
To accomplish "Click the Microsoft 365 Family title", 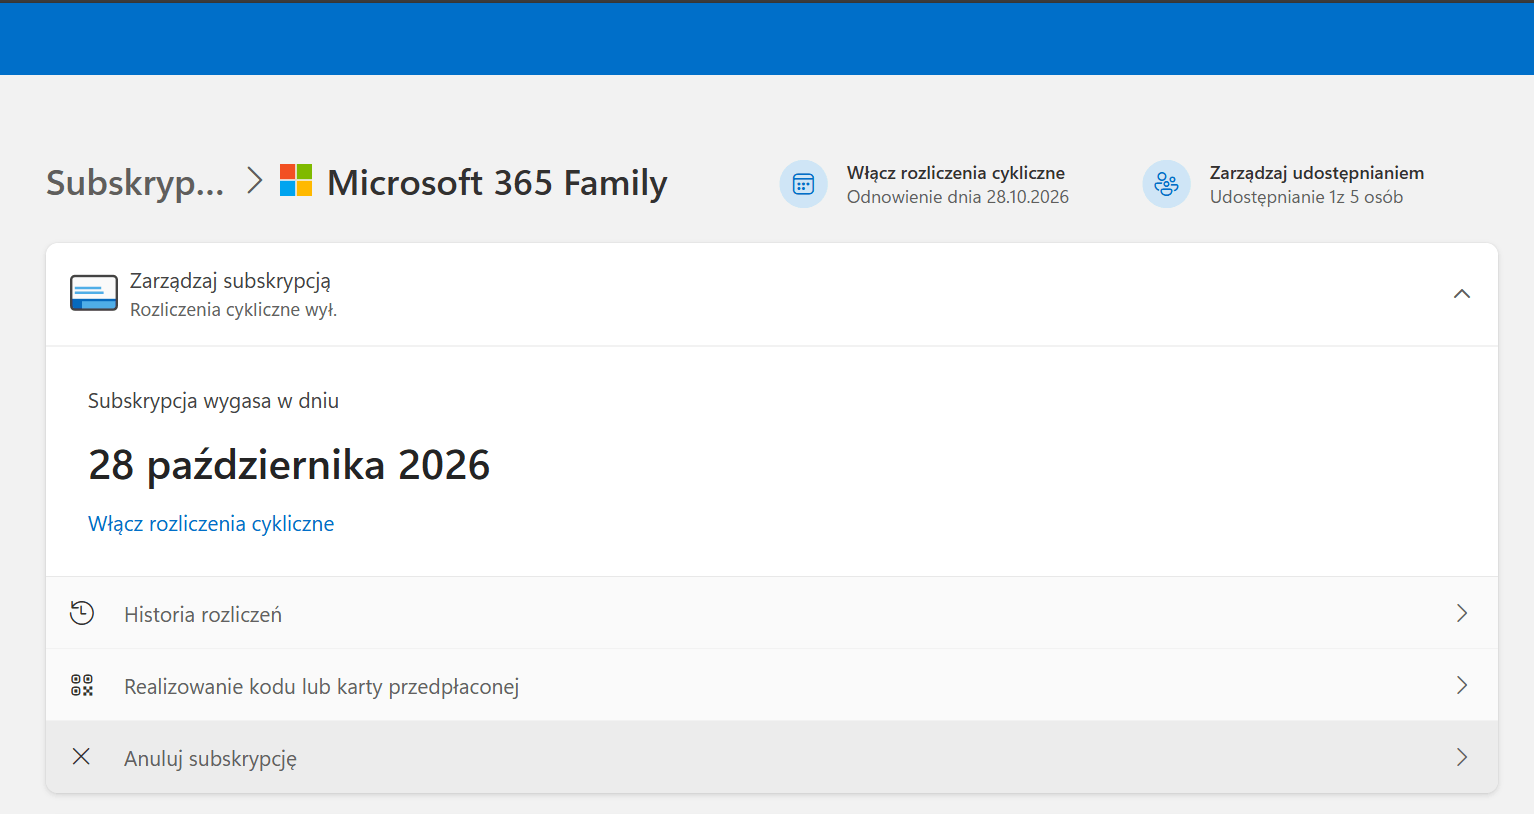I will coord(497,183).
